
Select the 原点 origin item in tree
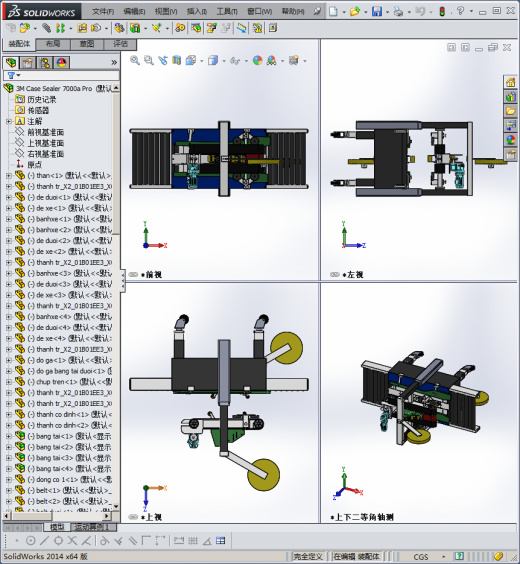coord(35,165)
